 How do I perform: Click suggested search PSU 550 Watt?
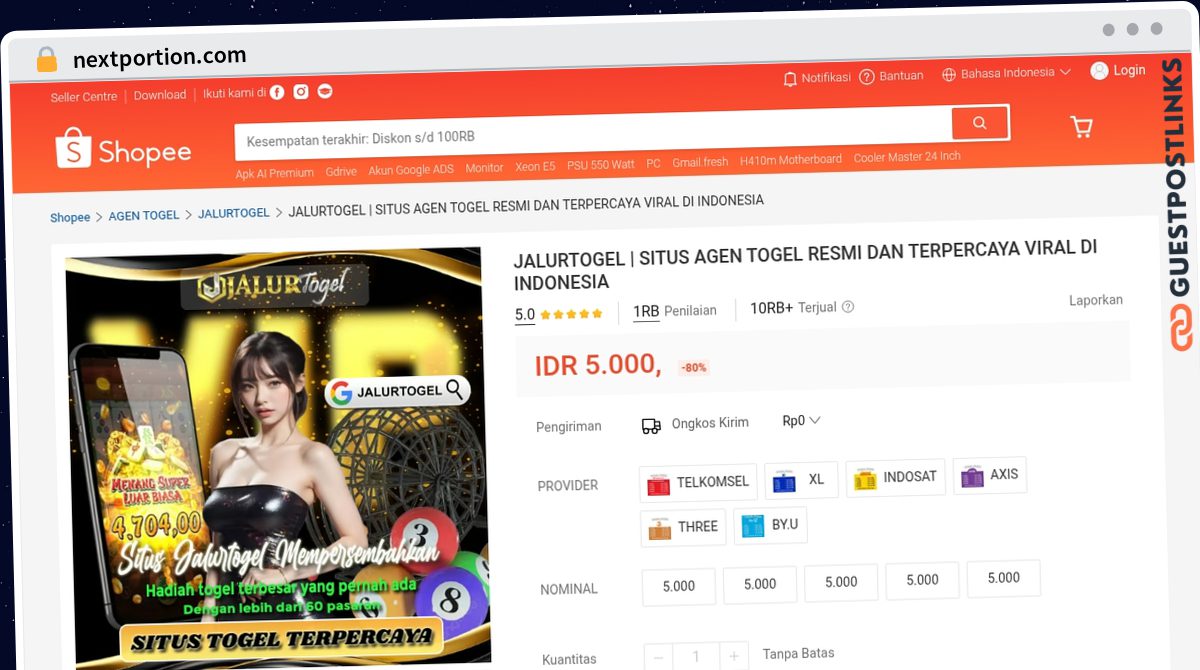(x=601, y=165)
